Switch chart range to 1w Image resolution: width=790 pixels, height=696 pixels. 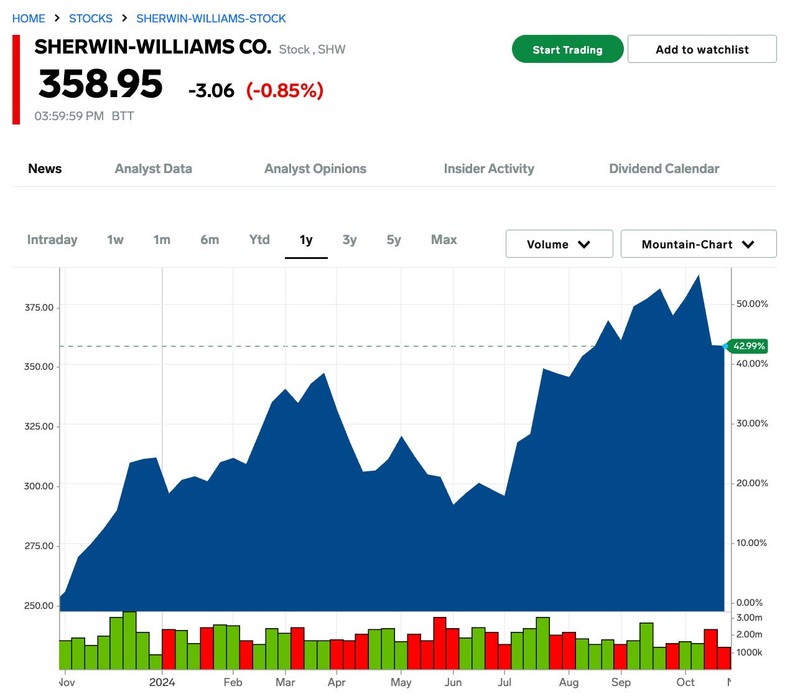(x=115, y=240)
